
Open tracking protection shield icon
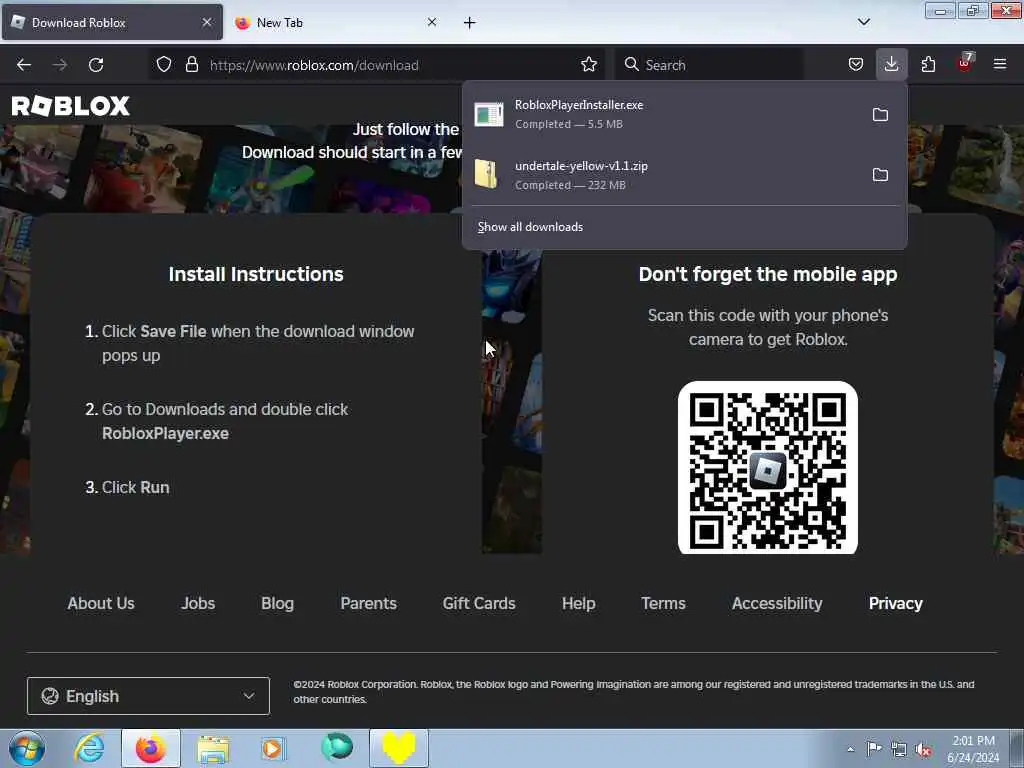pyautogui.click(x=164, y=65)
